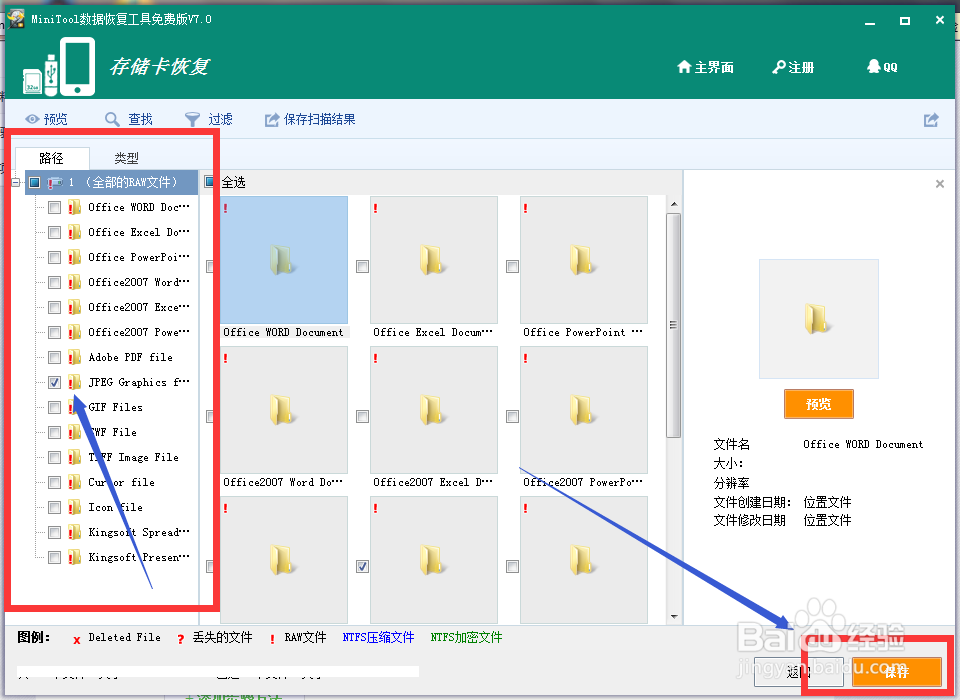Check the Adobe PDF file tree checkbox
This screenshot has height=700, width=960.
pos(54,358)
